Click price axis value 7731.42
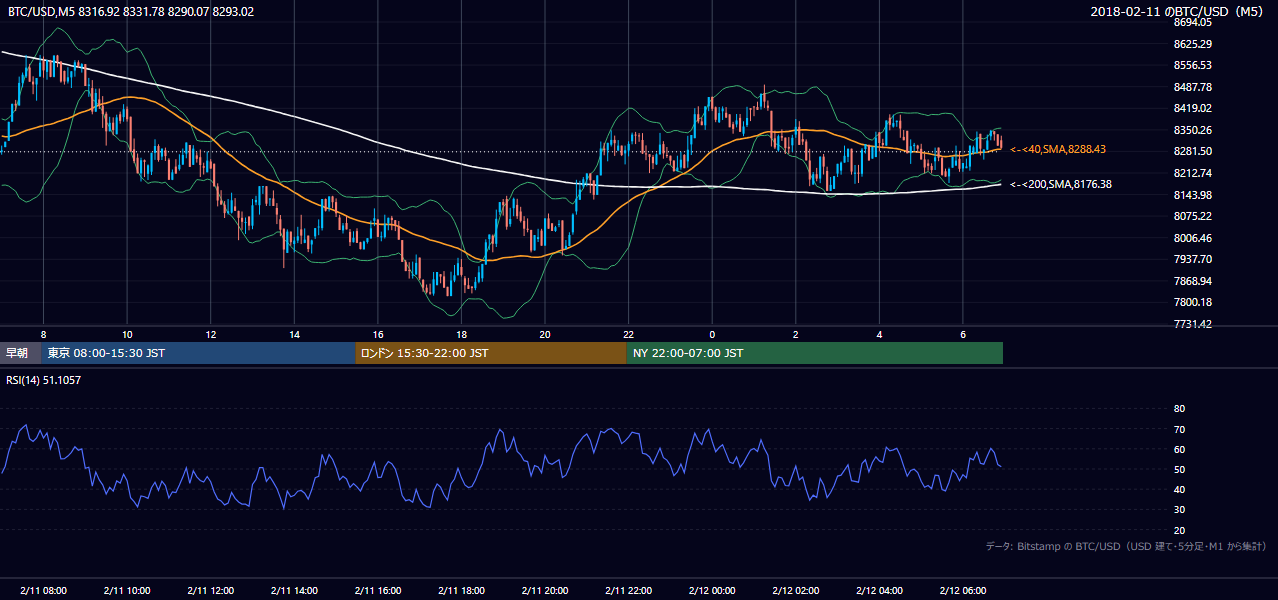1278x600 pixels. point(1193,324)
